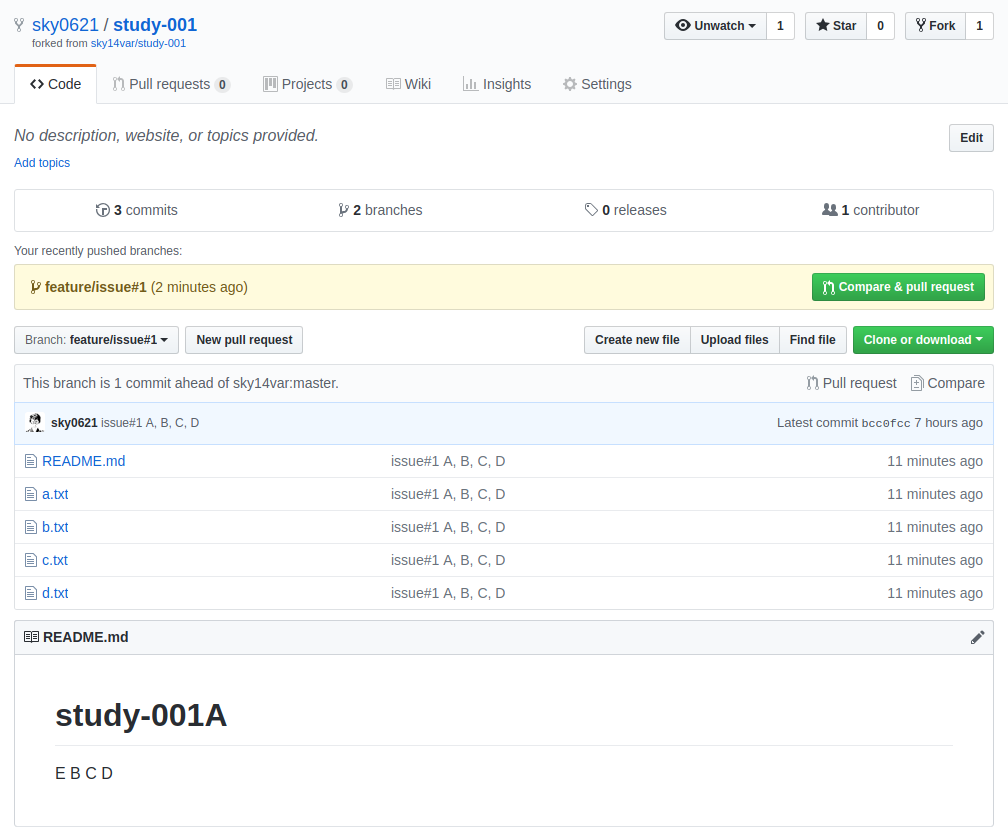Open the a.txt file
The width and height of the screenshot is (1008, 837).
[x=55, y=494]
